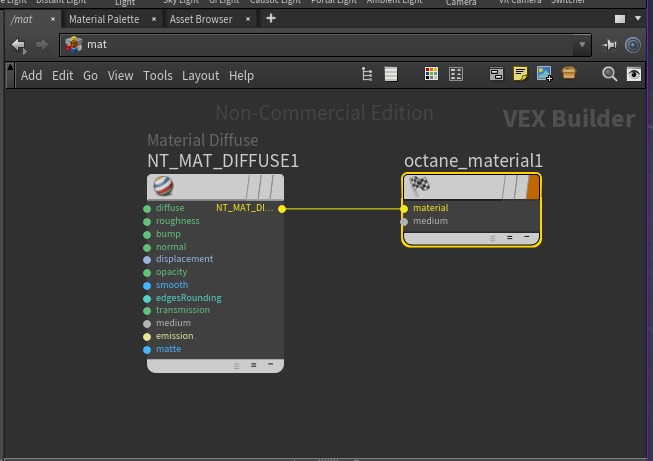Select the NT_MAT_DIFFUSE1 node name
Image resolution: width=653 pixels, height=461 pixels.
click(223, 161)
